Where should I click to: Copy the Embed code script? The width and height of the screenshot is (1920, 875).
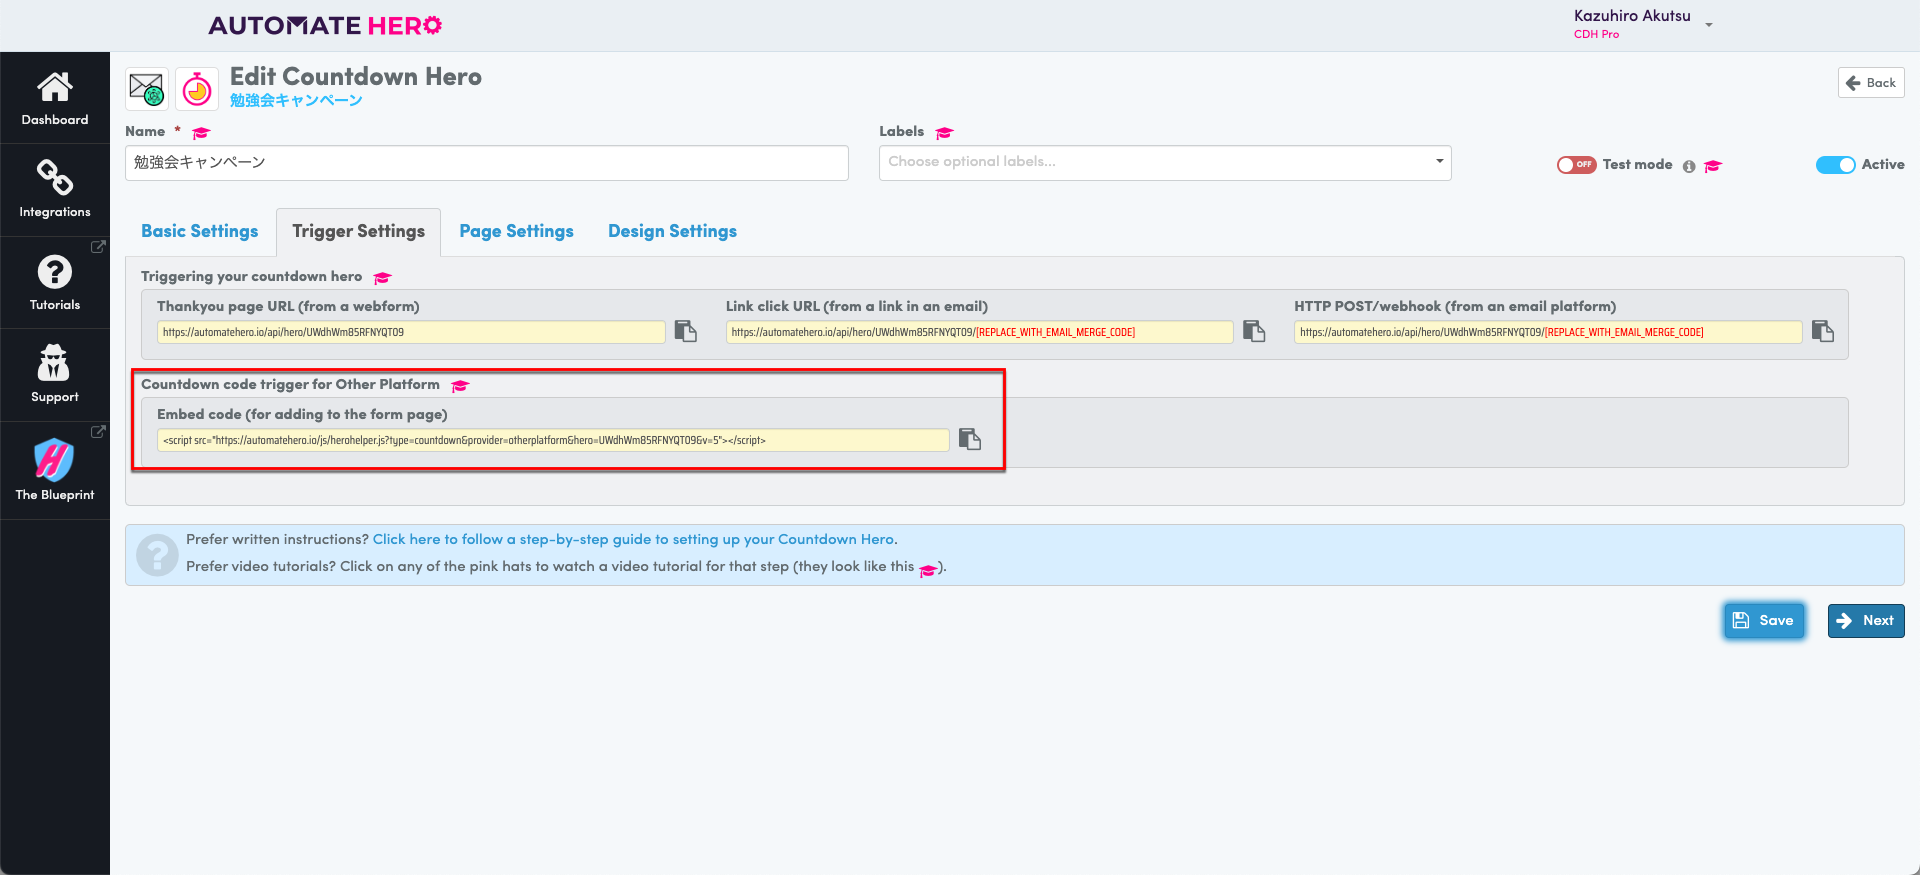970,439
